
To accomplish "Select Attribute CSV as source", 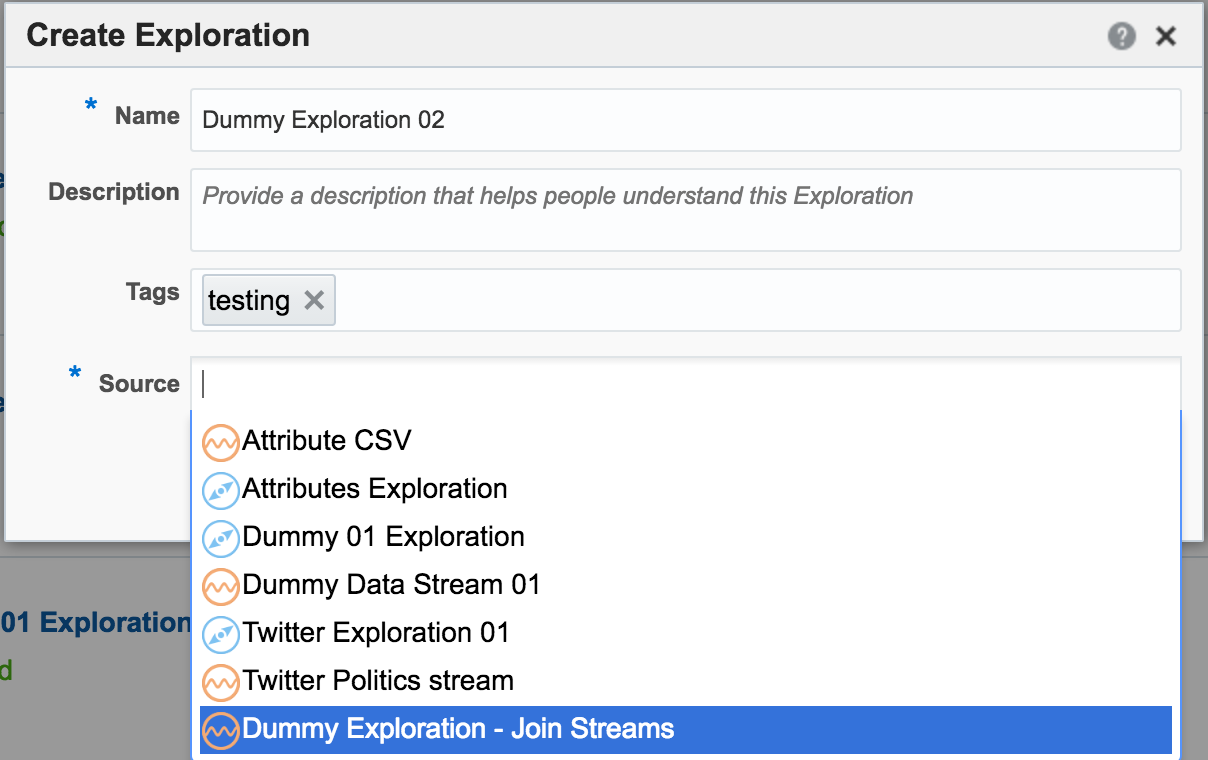I will (327, 441).
